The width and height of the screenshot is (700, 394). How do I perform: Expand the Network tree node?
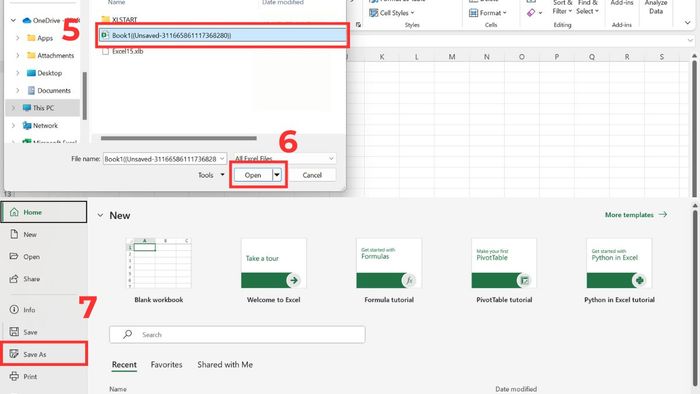(x=13, y=125)
